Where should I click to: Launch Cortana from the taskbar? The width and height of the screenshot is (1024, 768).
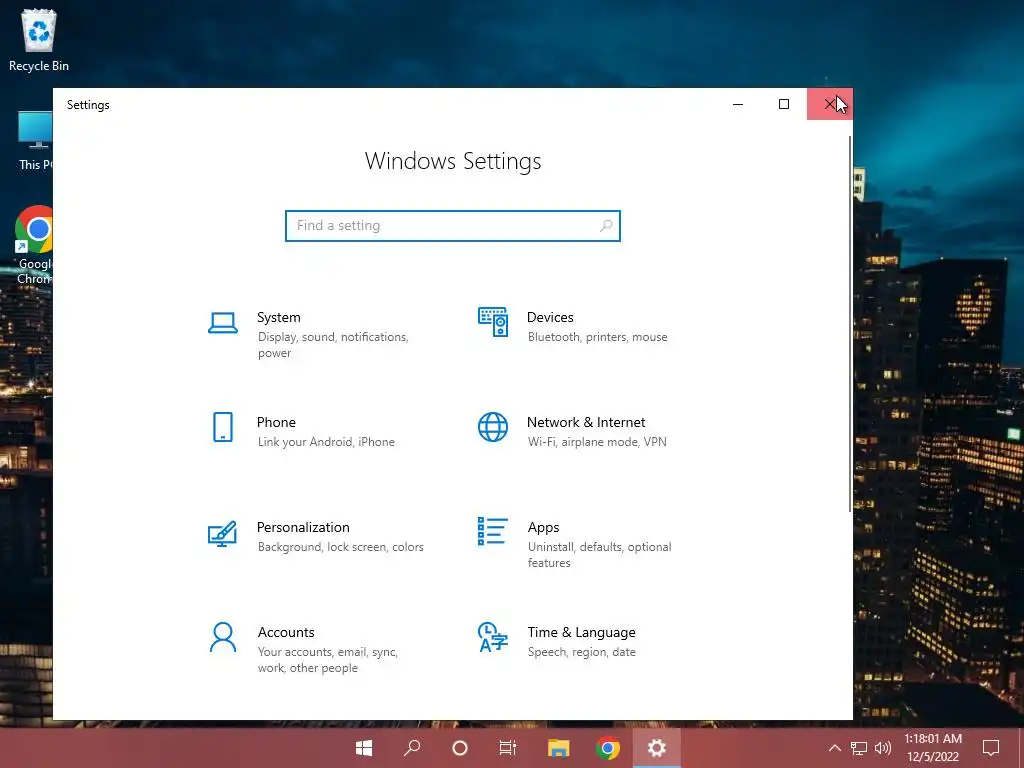[x=460, y=748]
